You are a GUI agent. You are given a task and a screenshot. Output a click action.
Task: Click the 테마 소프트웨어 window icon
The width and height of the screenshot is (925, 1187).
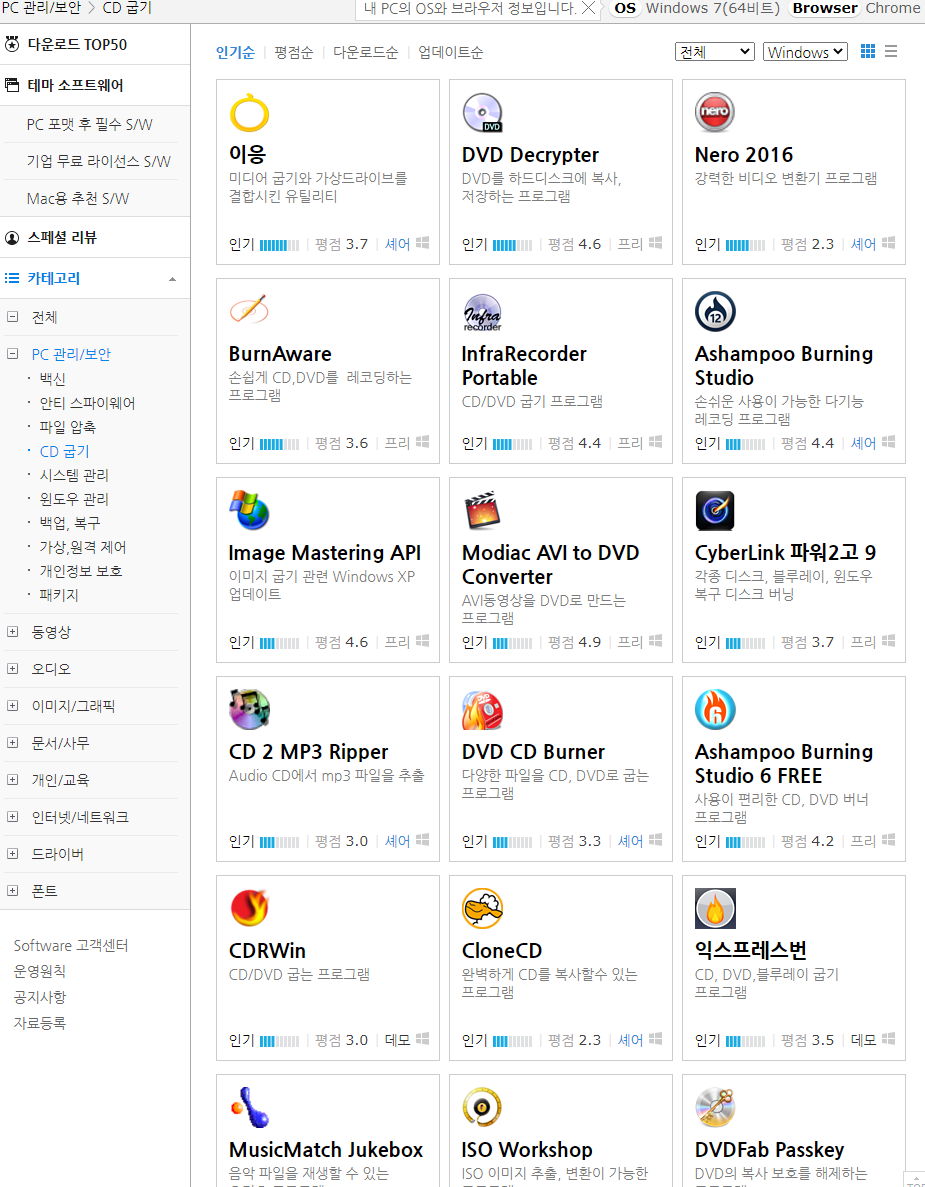12,85
